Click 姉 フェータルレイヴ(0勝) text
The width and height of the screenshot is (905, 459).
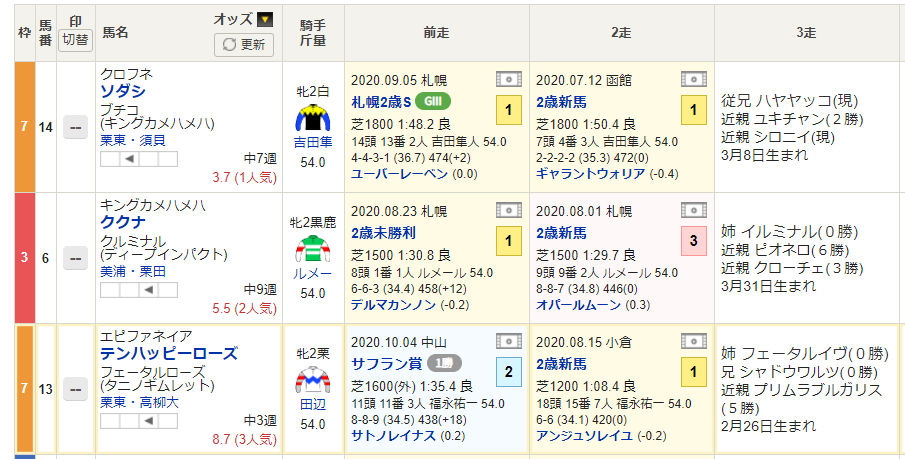coord(805,353)
